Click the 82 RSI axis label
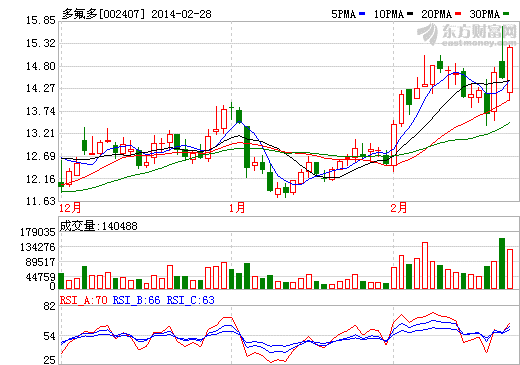This screenshot has height=365, width=520. pyautogui.click(x=50, y=306)
